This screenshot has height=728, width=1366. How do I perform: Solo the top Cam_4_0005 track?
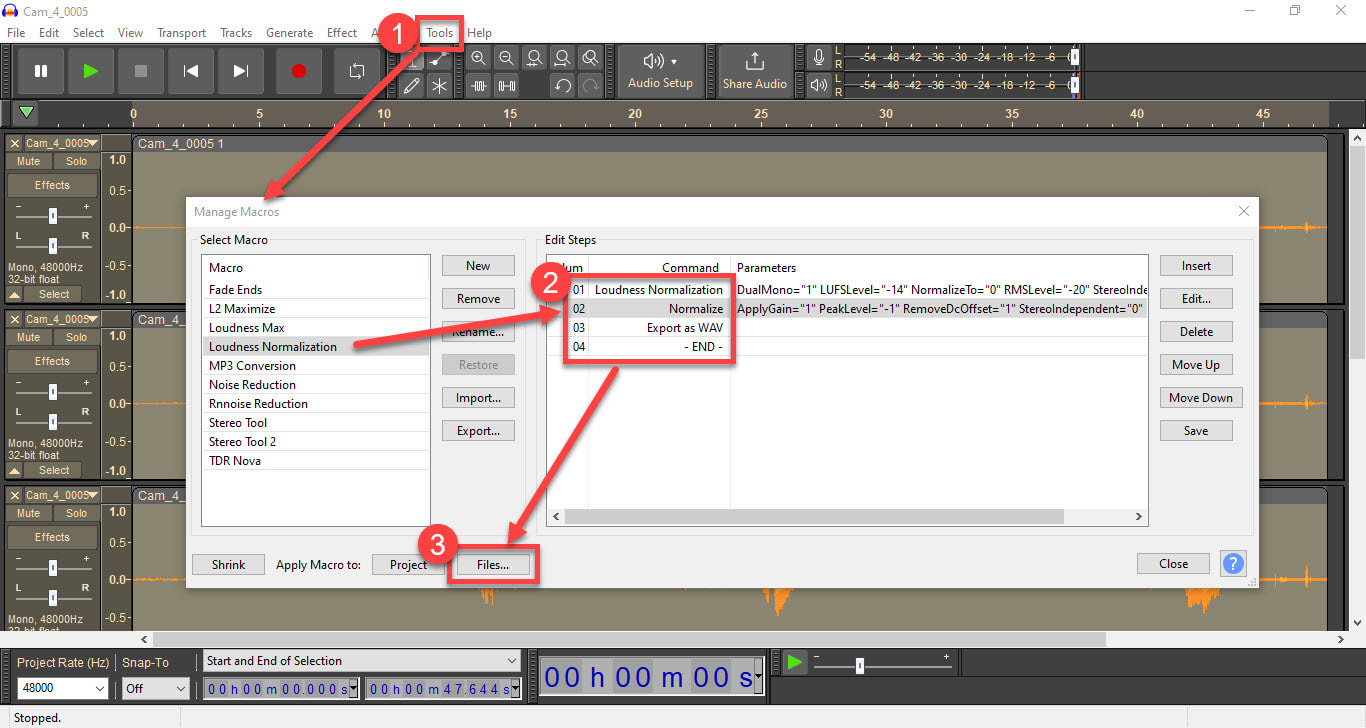point(77,161)
